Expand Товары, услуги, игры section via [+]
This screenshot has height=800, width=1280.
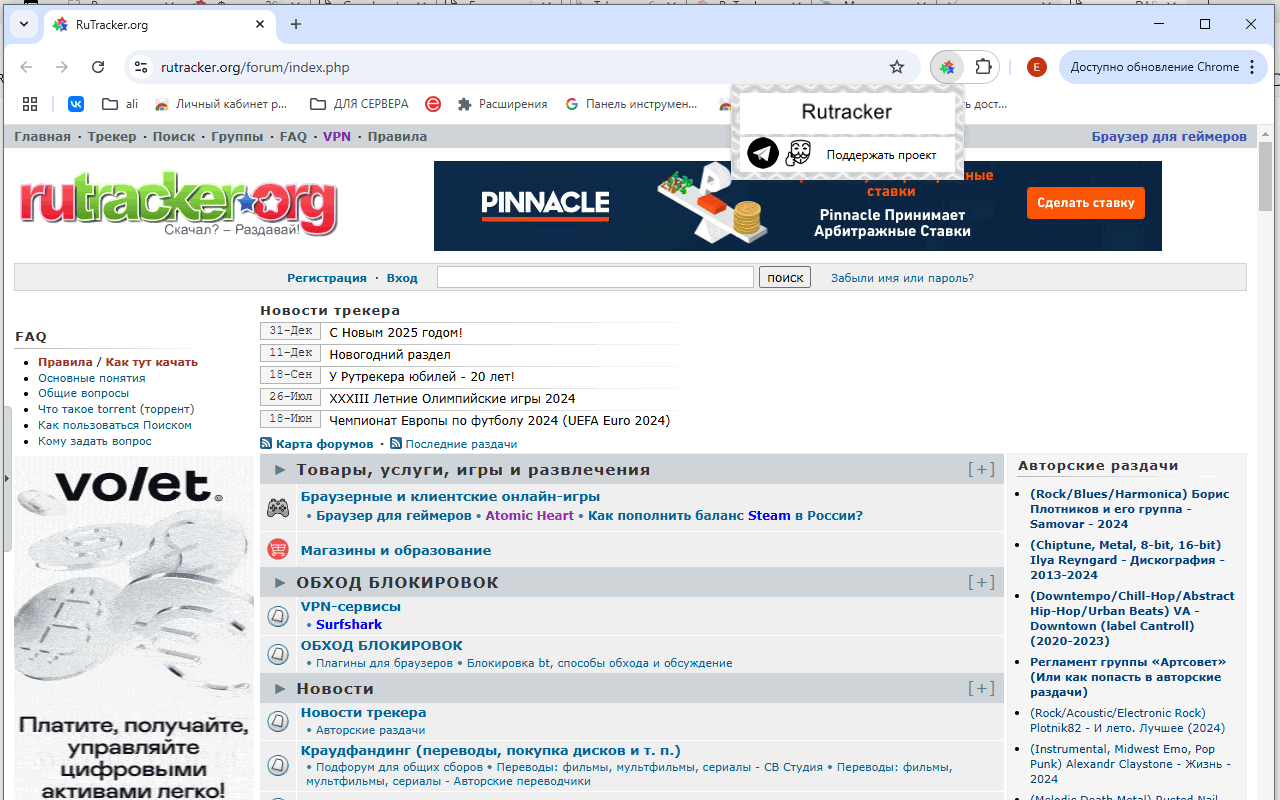coord(980,468)
